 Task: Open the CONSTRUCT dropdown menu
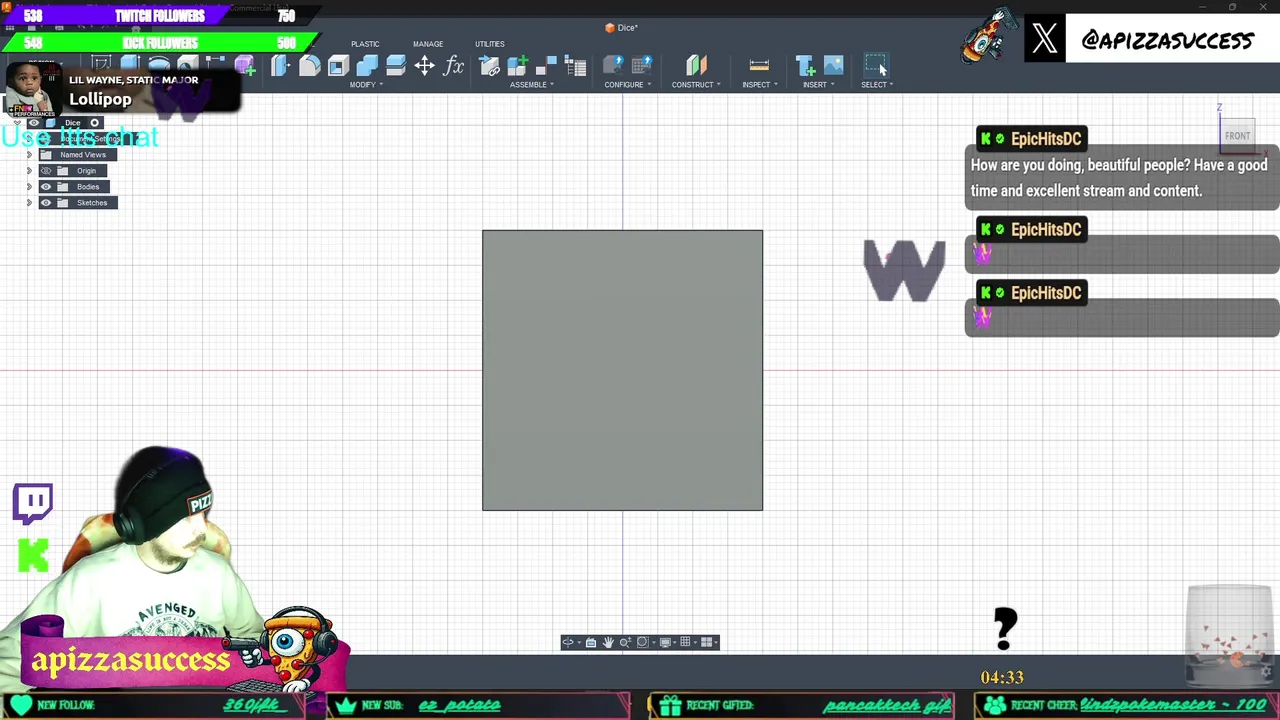[696, 85]
